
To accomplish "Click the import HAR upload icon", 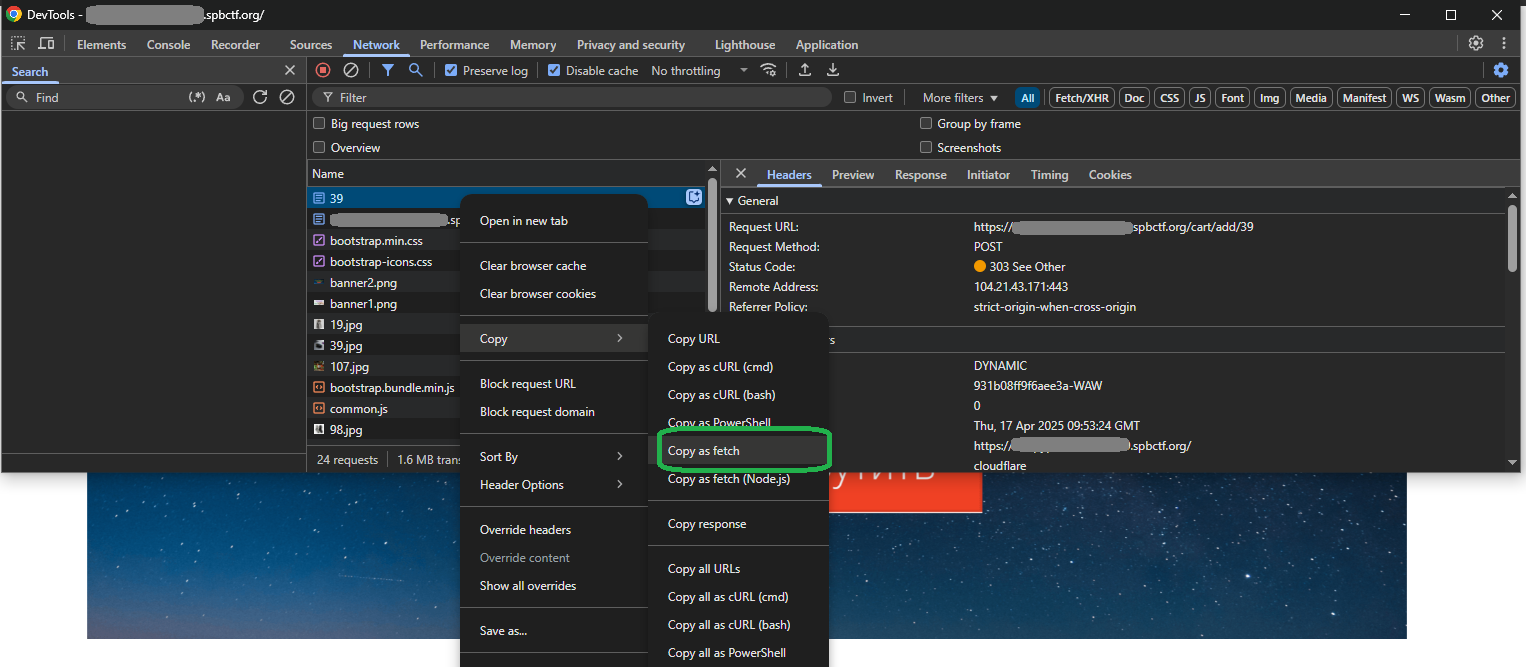I will tap(804, 70).
